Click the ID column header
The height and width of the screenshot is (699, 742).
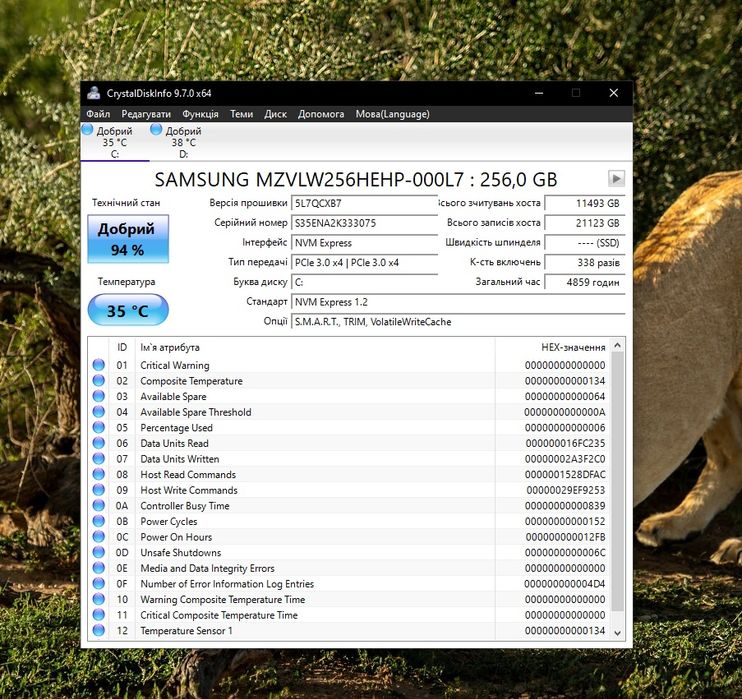click(x=122, y=347)
